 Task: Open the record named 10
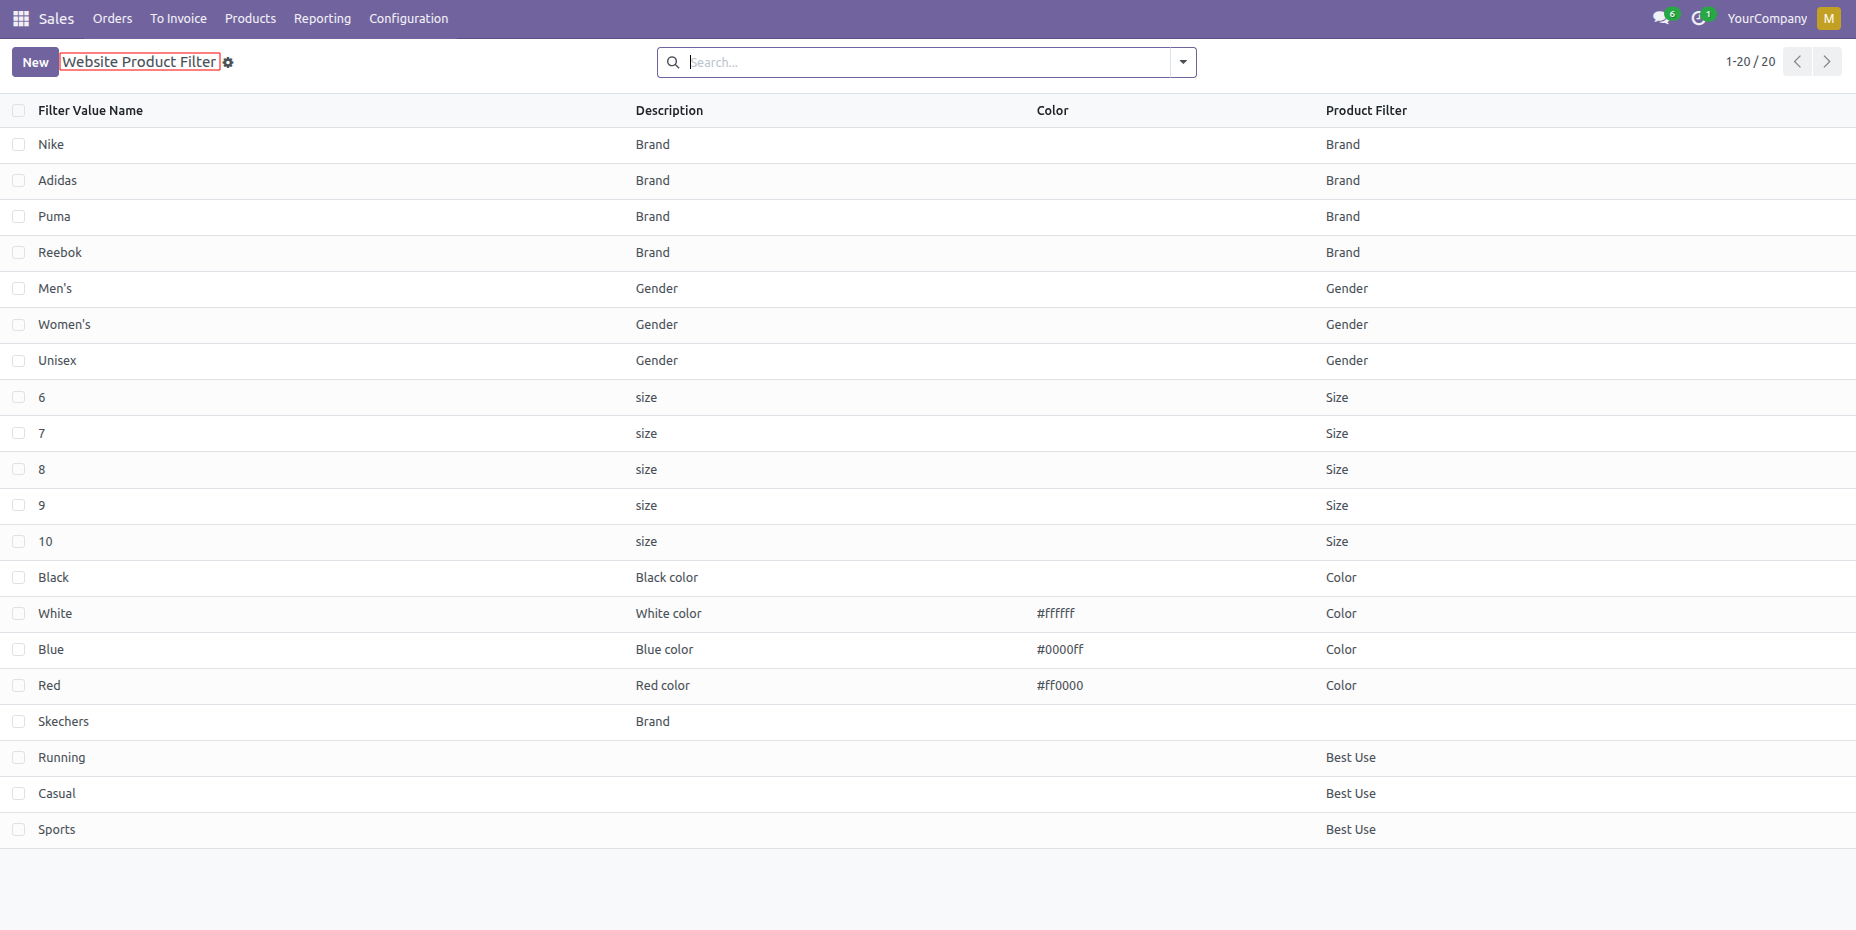pyautogui.click(x=45, y=542)
